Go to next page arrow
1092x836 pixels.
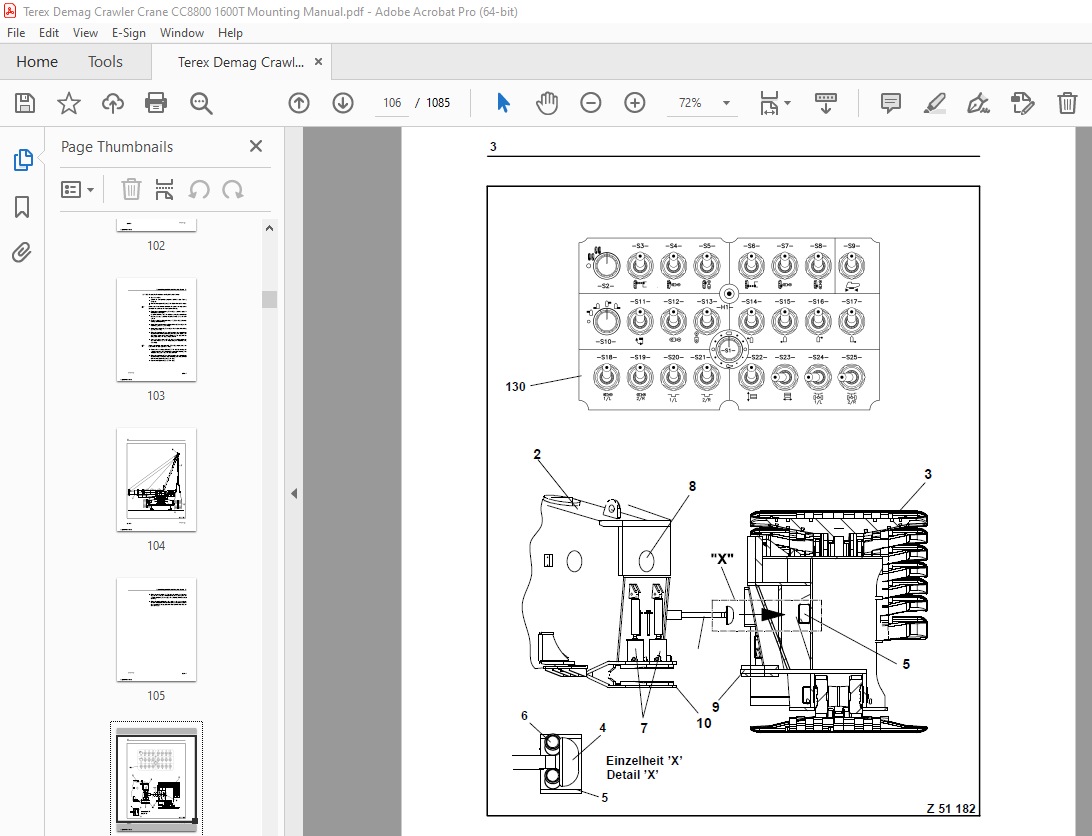click(343, 103)
